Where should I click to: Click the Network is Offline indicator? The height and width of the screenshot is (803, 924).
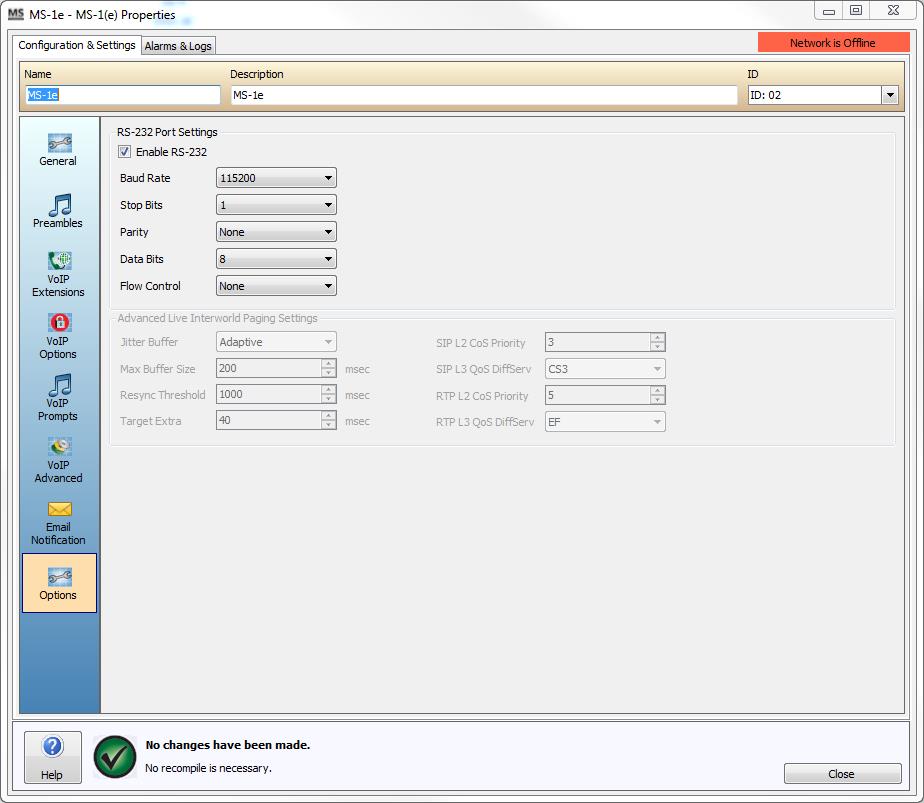click(x=833, y=42)
